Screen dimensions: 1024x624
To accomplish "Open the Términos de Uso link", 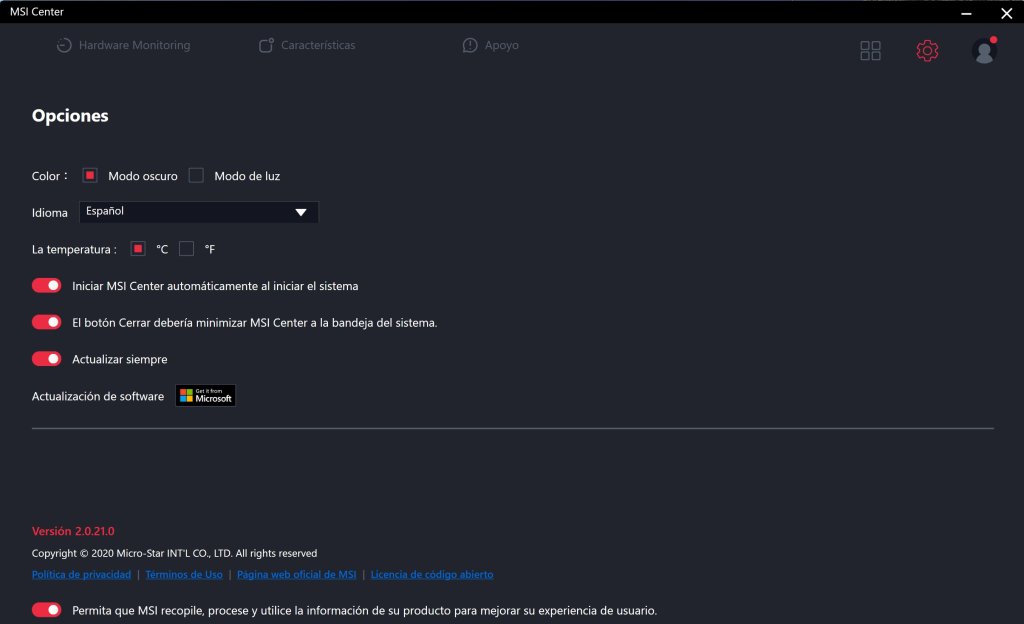I will tap(184, 574).
